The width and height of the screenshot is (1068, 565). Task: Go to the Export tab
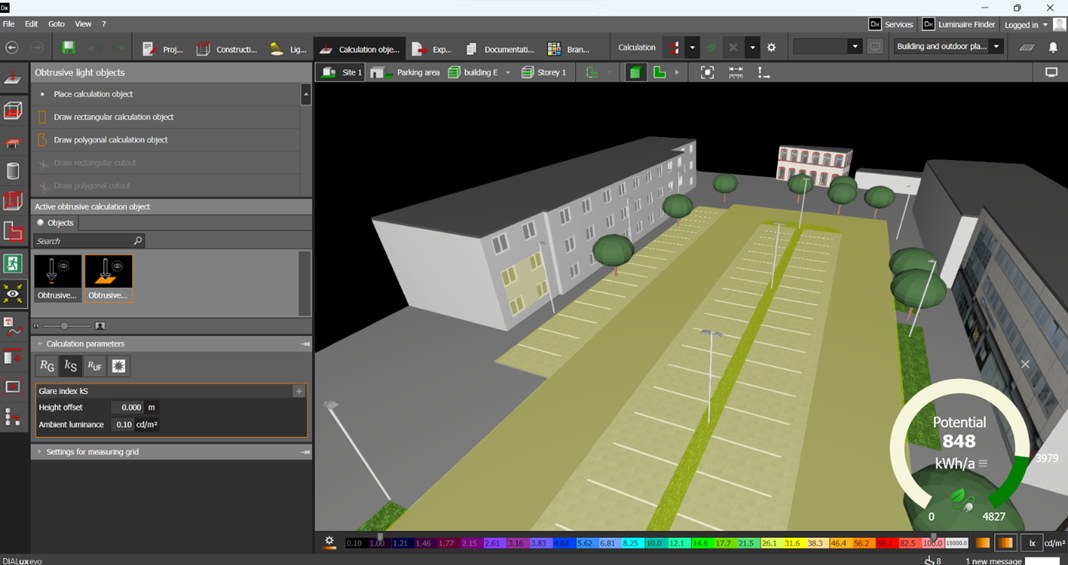point(432,49)
